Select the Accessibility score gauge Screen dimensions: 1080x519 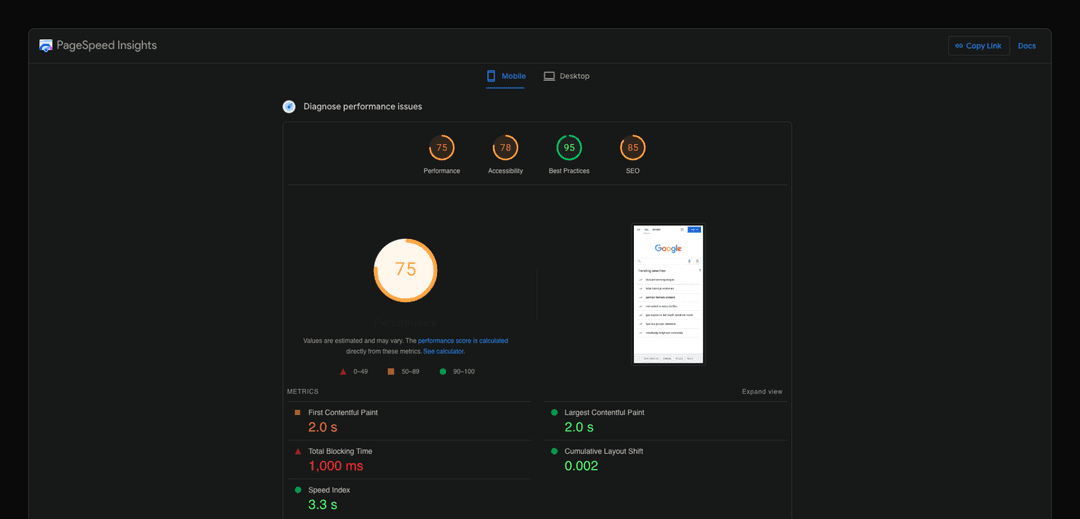[x=505, y=148]
